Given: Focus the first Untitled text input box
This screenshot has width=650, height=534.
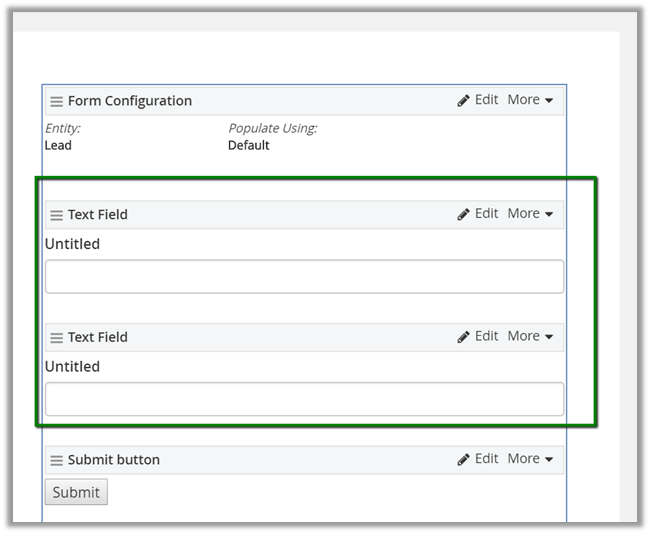Looking at the screenshot, I should click(x=304, y=277).
